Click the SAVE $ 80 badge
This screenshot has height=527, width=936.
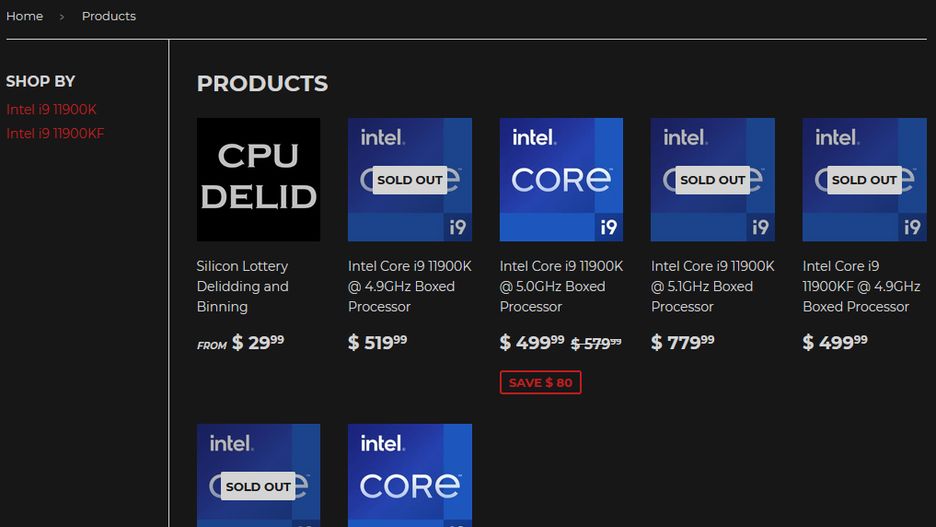(x=540, y=383)
